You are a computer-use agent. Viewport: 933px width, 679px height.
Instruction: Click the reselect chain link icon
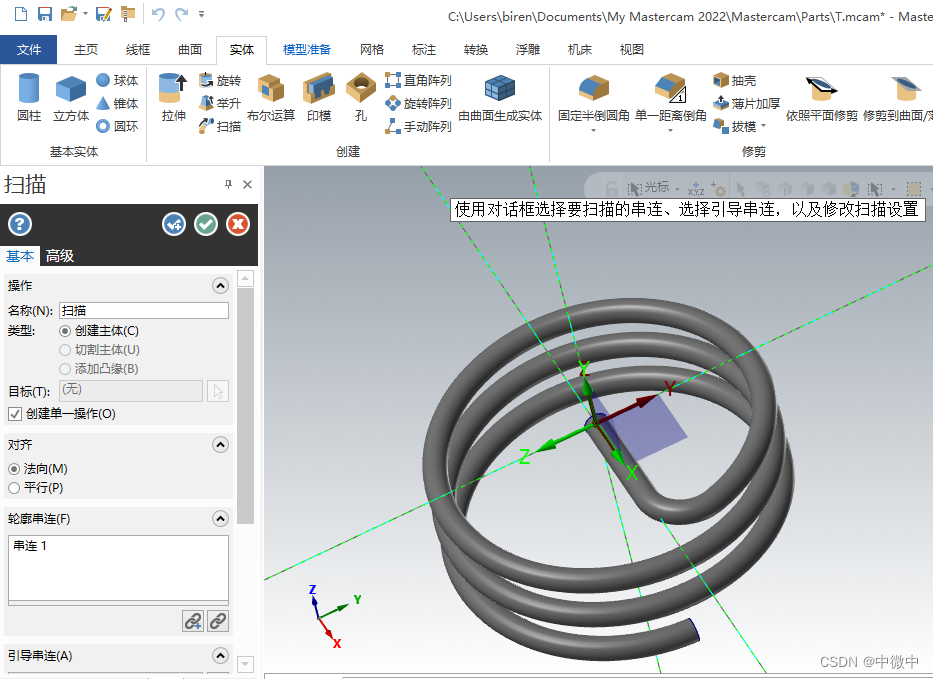coord(218,621)
